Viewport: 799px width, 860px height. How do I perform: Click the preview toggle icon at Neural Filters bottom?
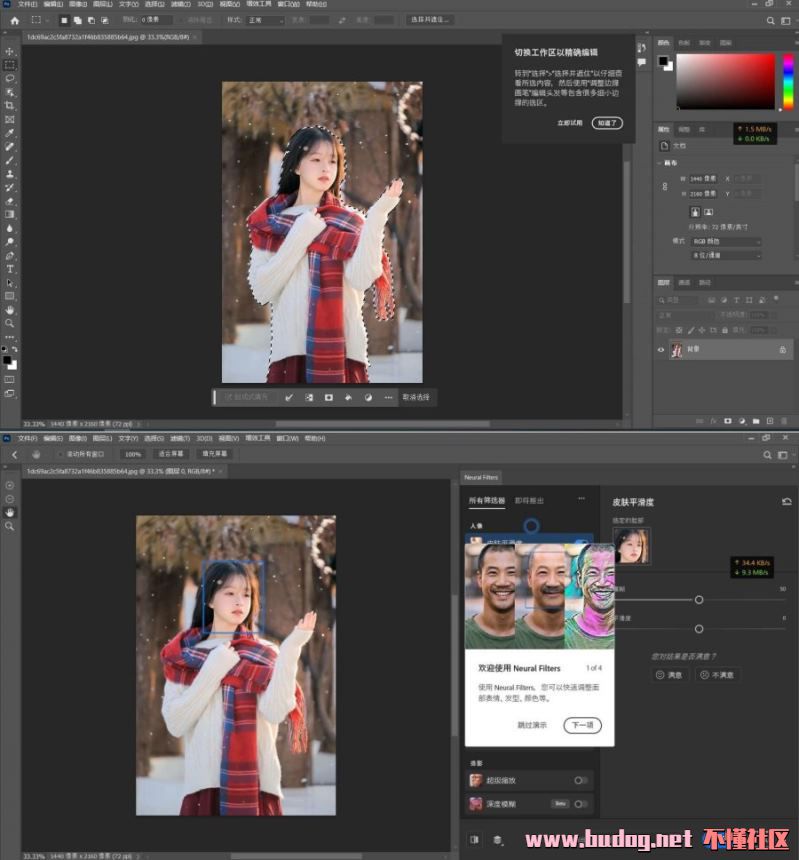[x=474, y=840]
